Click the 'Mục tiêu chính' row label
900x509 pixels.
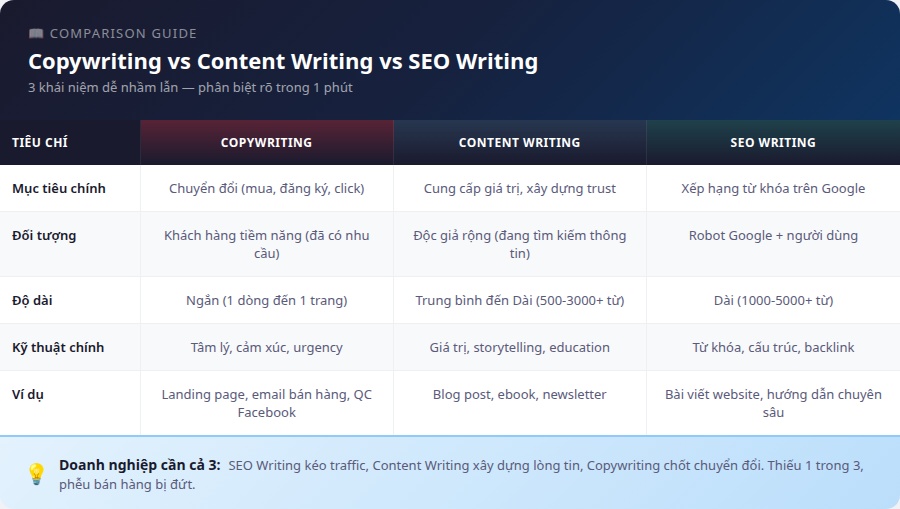click(59, 188)
